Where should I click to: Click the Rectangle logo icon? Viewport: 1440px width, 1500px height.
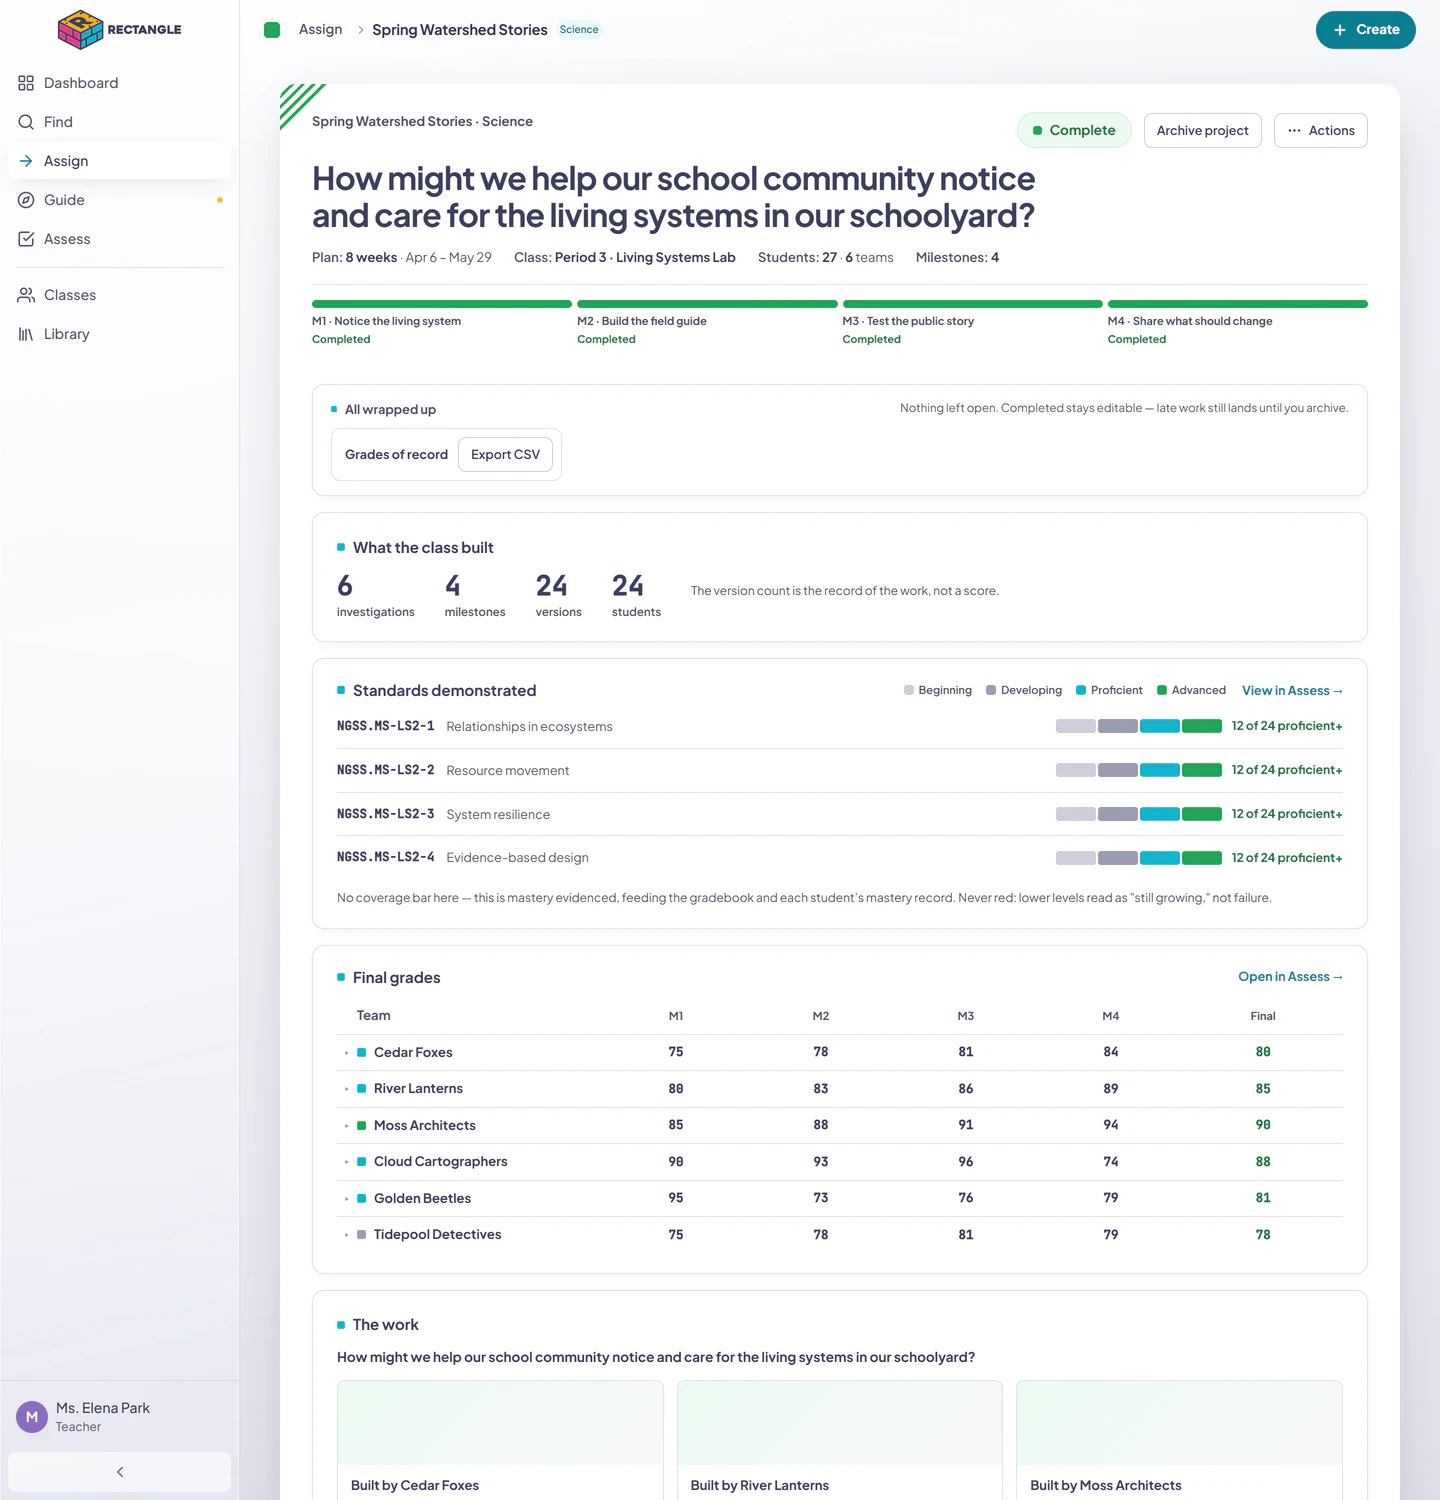tap(81, 30)
